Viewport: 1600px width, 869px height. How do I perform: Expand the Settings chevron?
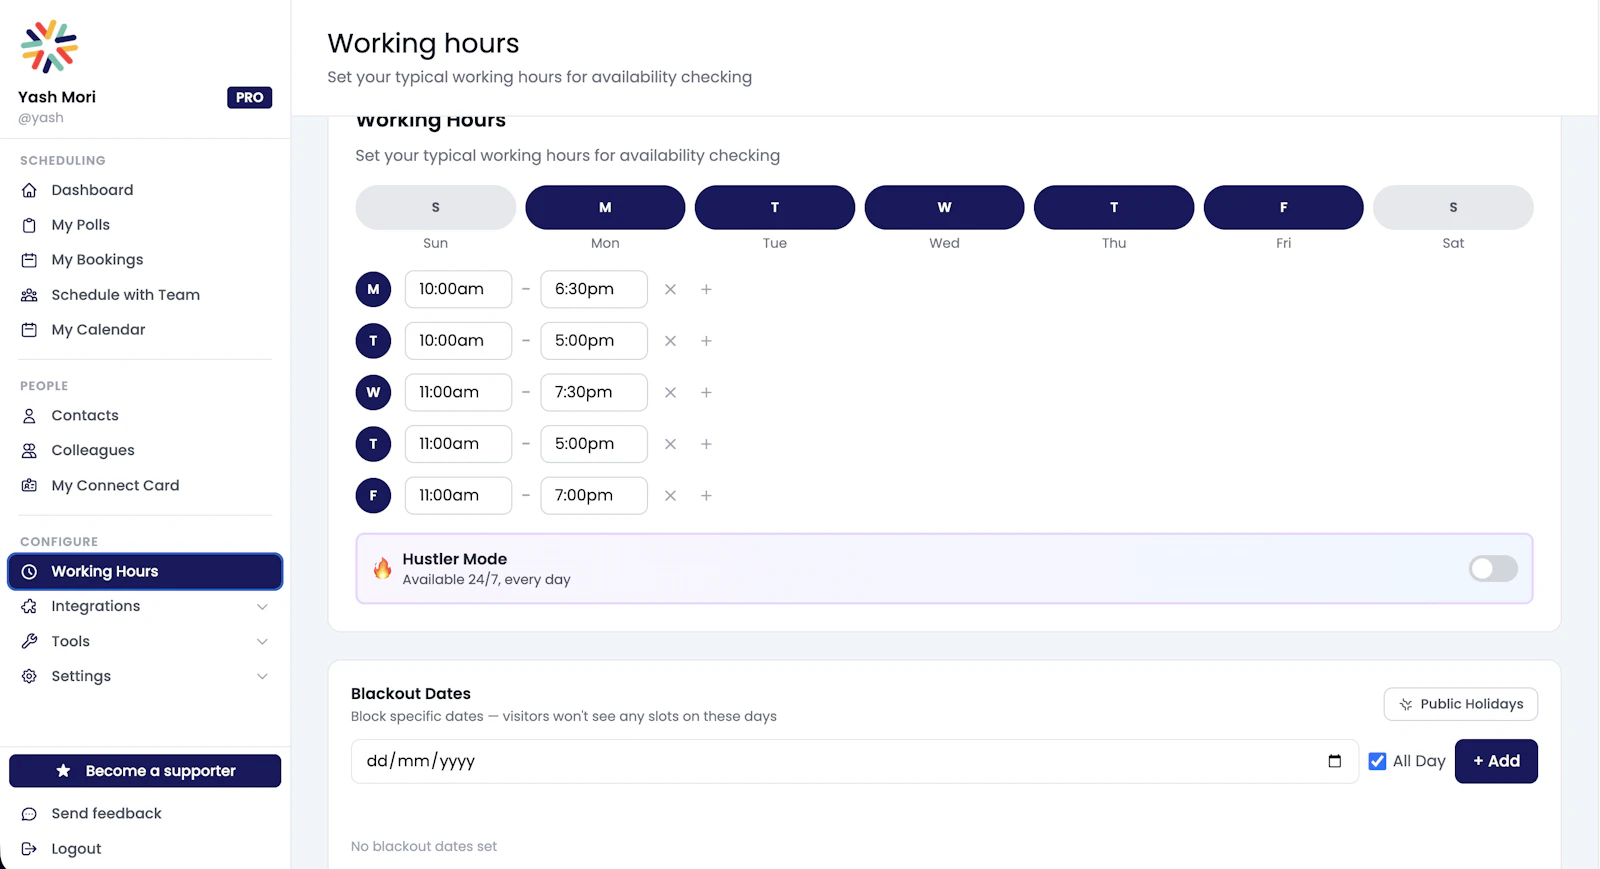click(262, 677)
